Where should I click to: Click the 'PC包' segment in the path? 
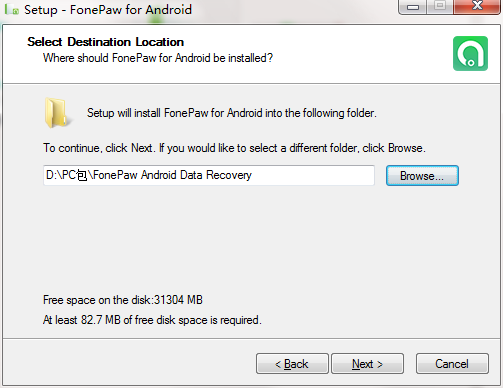pos(75,175)
